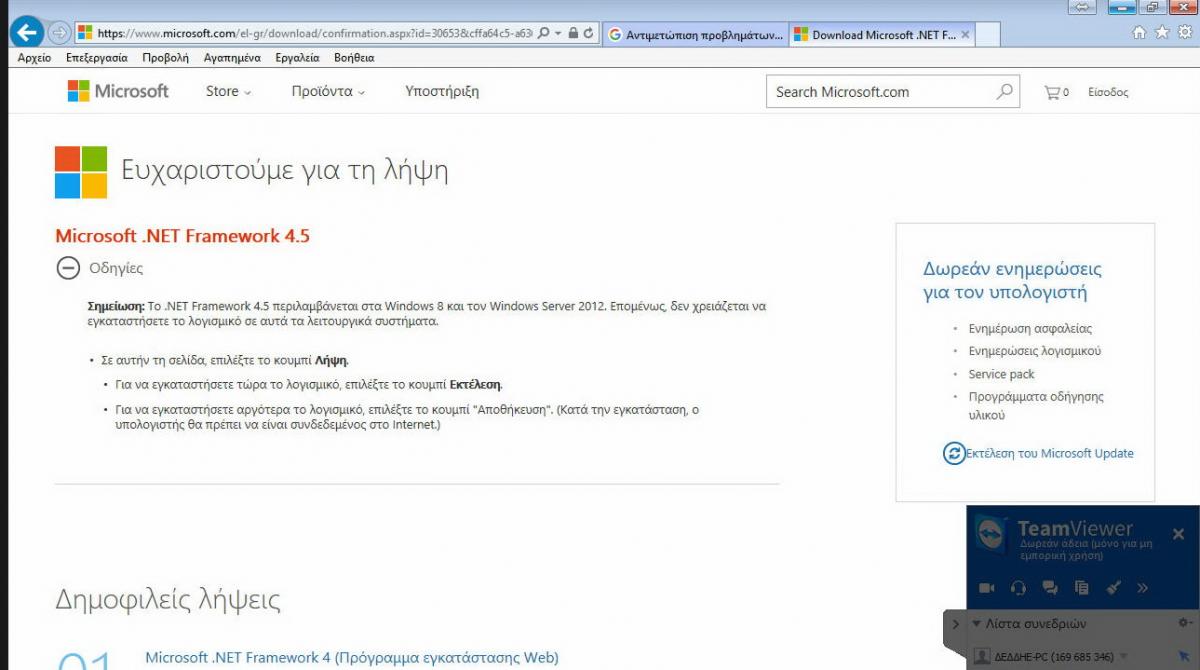Open the ΔΕΔΔΗΕ-PC participant dropdown arrow

click(1123, 657)
